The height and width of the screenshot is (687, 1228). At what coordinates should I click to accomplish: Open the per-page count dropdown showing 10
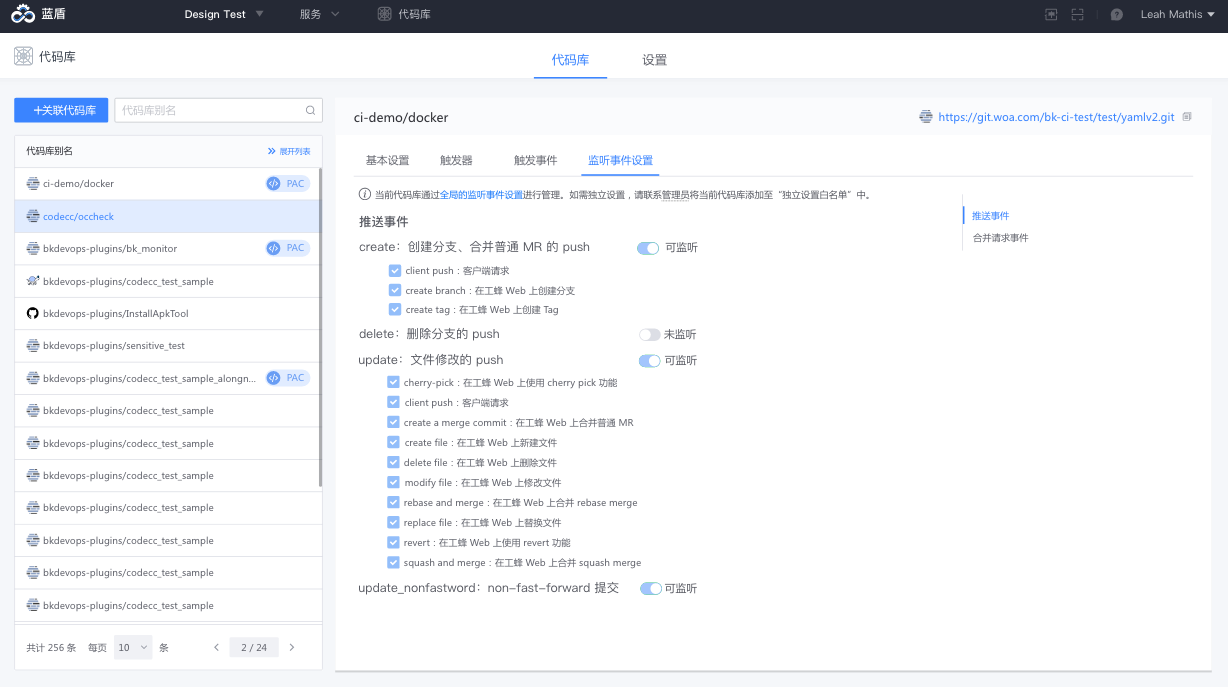tap(132, 647)
